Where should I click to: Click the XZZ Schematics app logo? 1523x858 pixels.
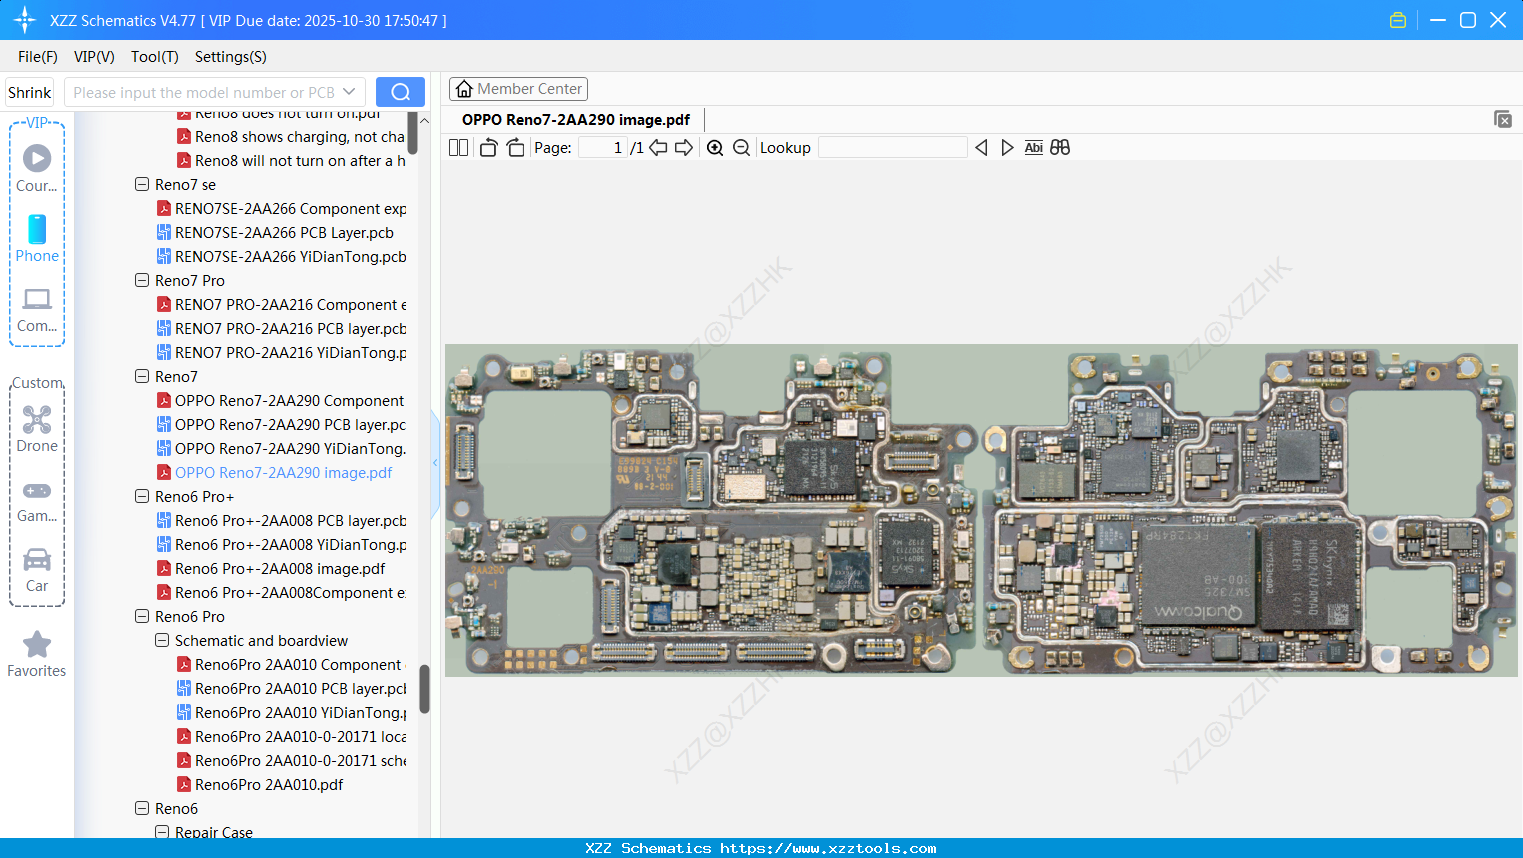[x=25, y=20]
